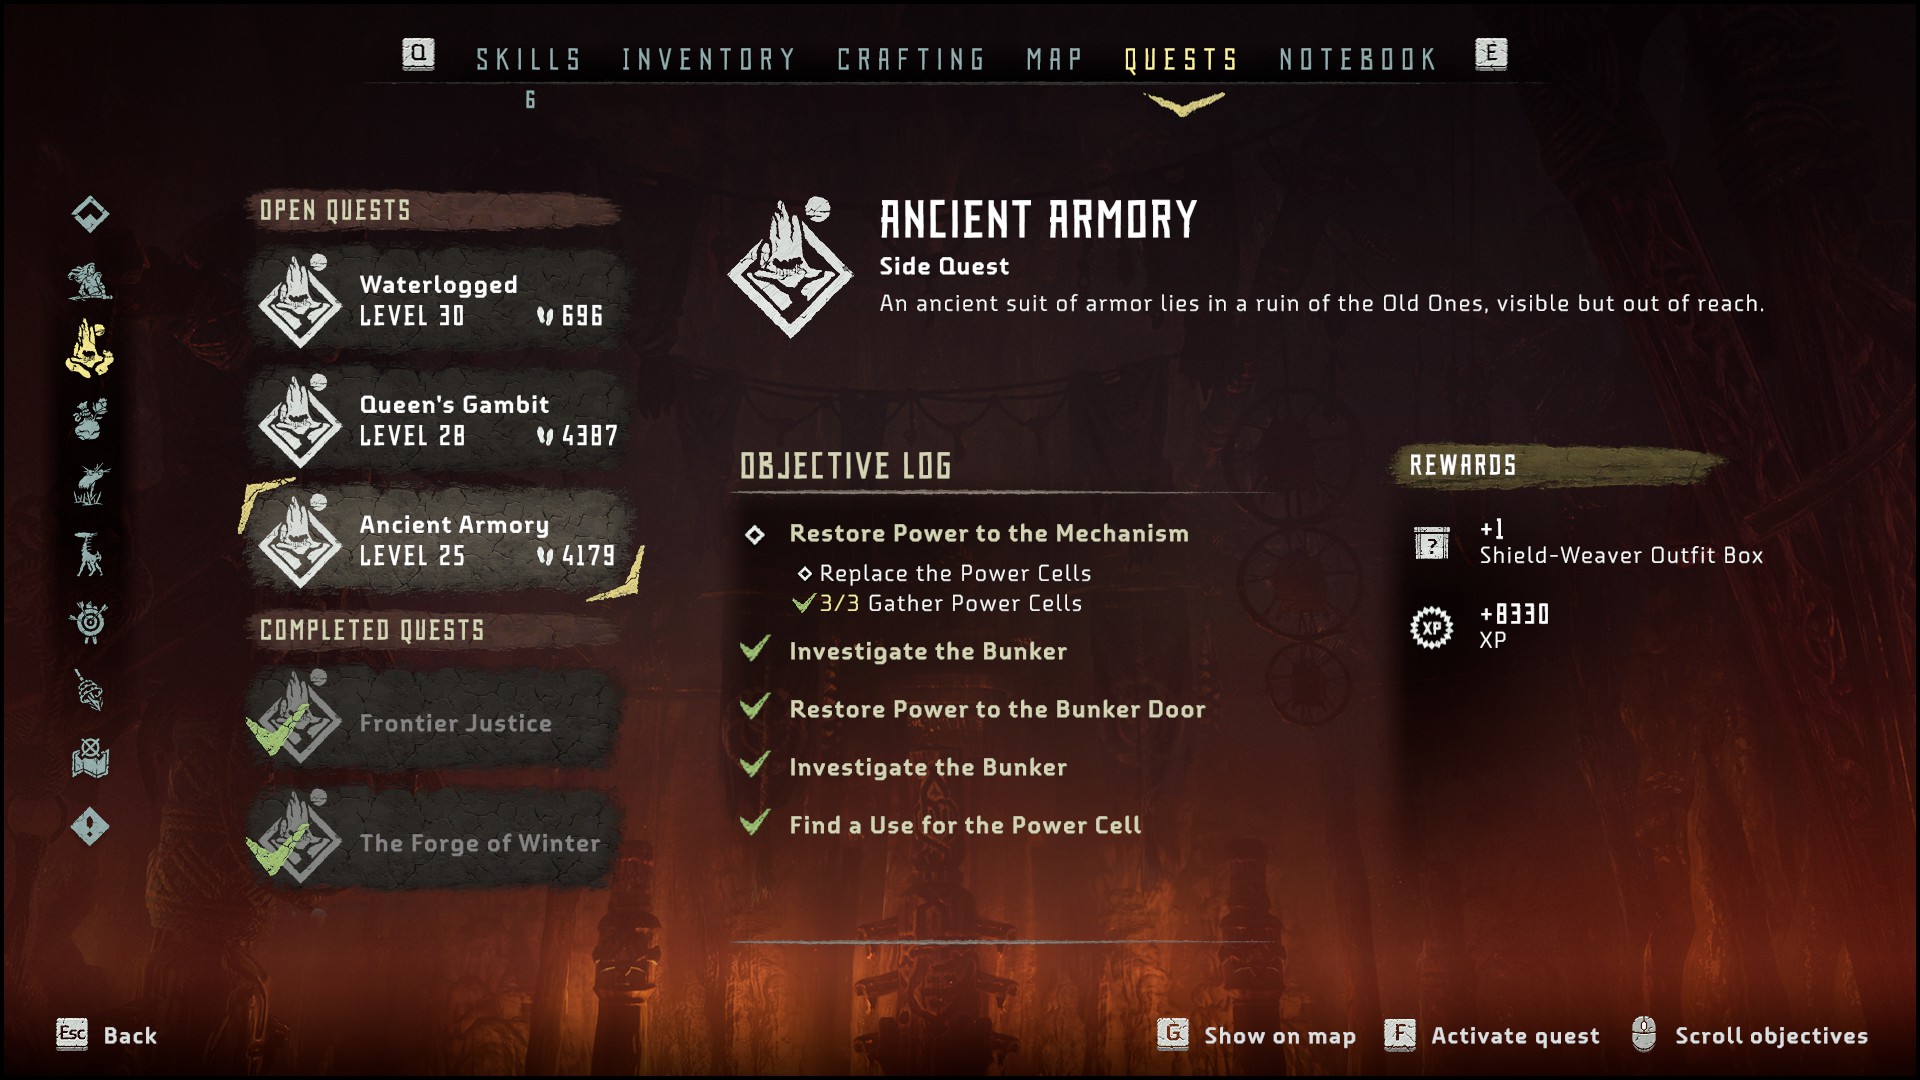Open the tutorials exclamation diamond icon
This screenshot has width=1920, height=1080.
point(90,826)
